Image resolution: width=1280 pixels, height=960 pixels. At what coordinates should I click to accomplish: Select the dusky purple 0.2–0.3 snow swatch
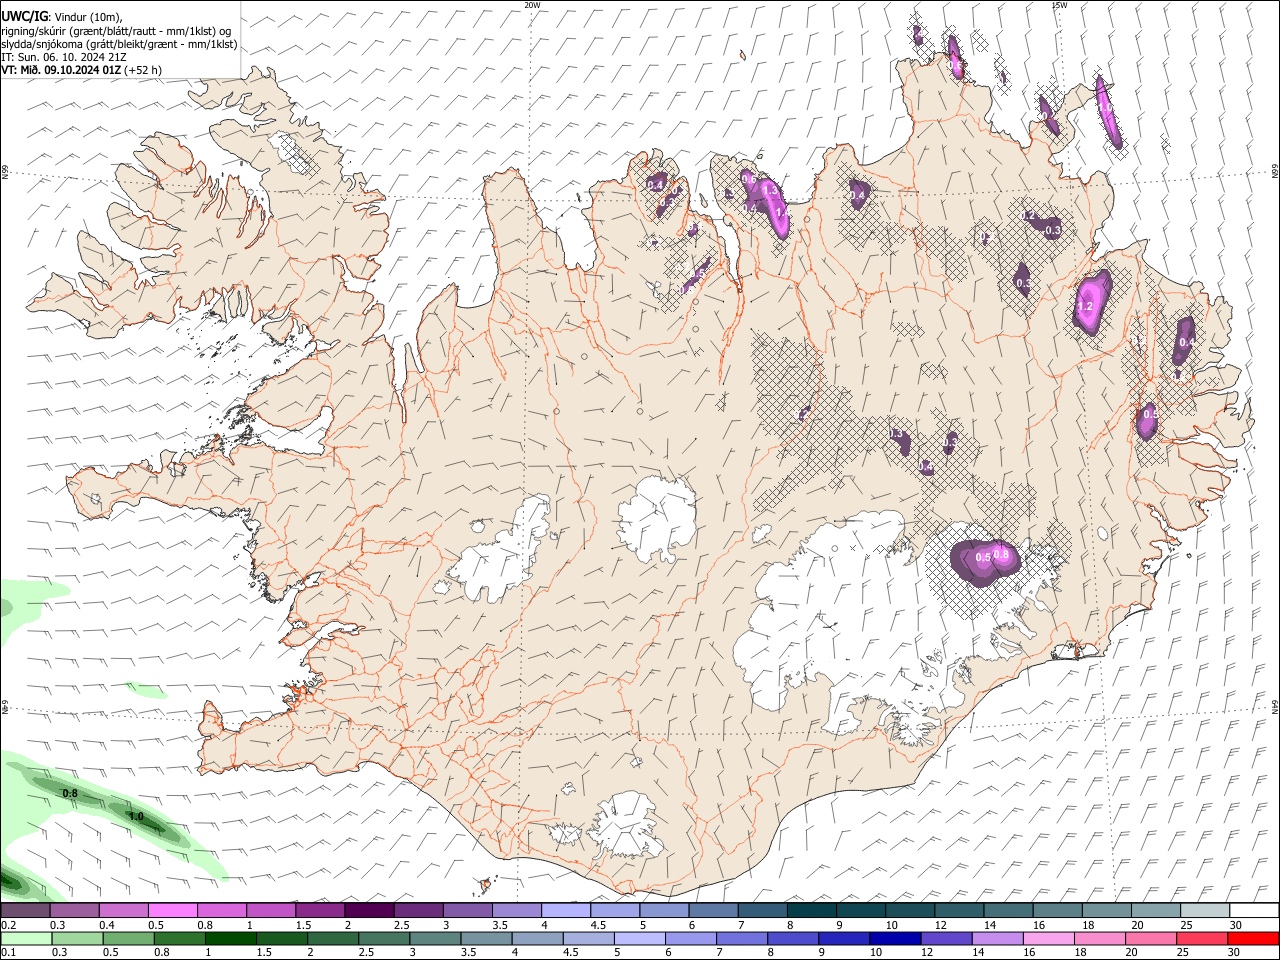(x=25, y=911)
